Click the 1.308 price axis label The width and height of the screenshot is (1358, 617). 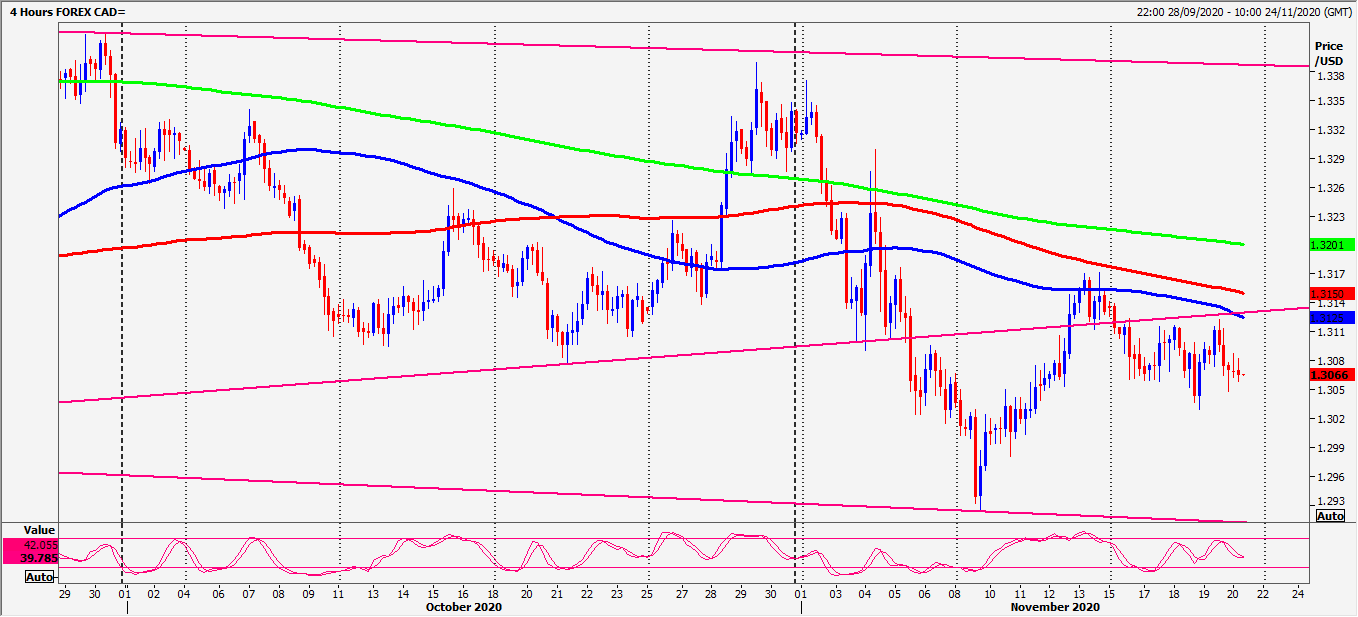(1330, 361)
